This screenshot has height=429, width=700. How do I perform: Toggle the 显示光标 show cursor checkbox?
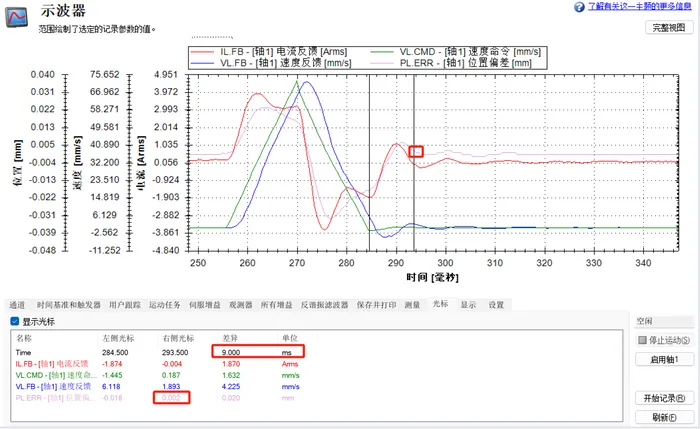click(14, 321)
